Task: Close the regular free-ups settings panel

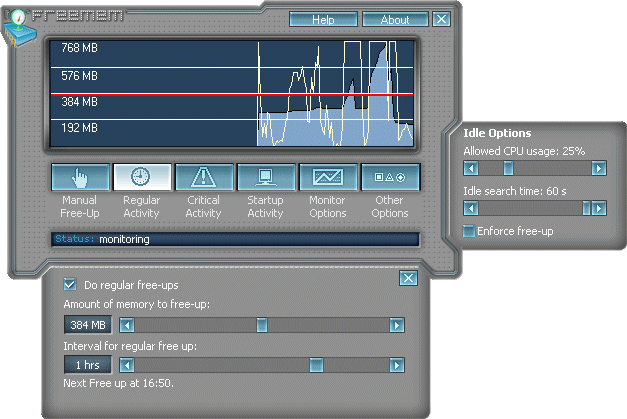Action: 408,278
